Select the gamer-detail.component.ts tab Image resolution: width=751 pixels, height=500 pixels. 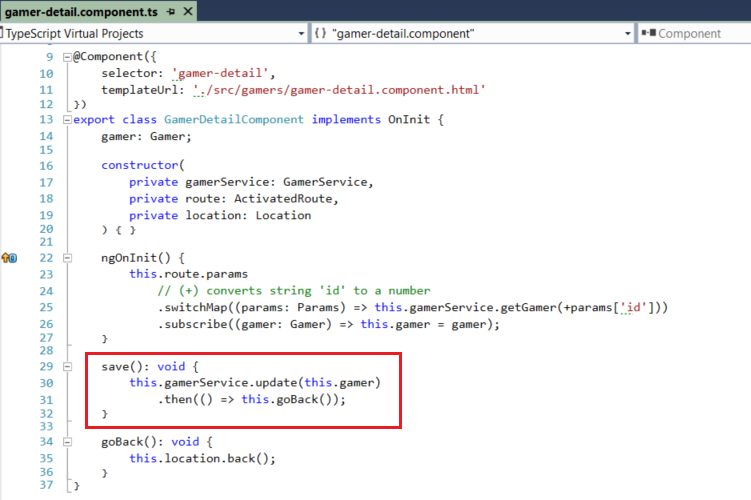tap(80, 11)
